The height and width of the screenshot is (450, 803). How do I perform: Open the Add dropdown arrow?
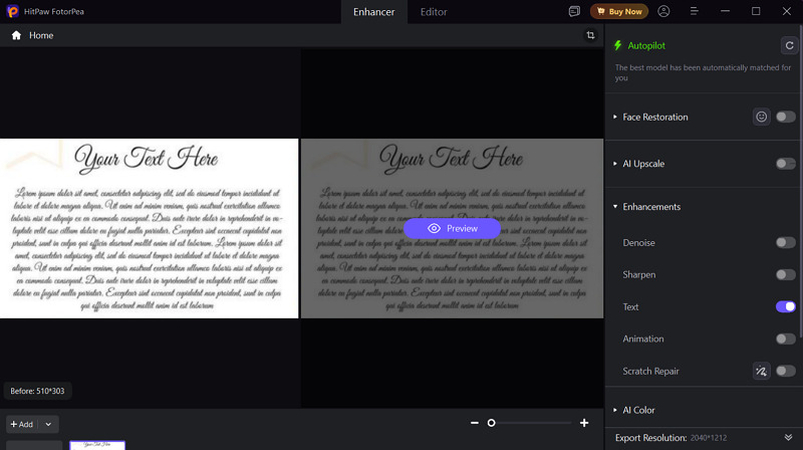48,424
